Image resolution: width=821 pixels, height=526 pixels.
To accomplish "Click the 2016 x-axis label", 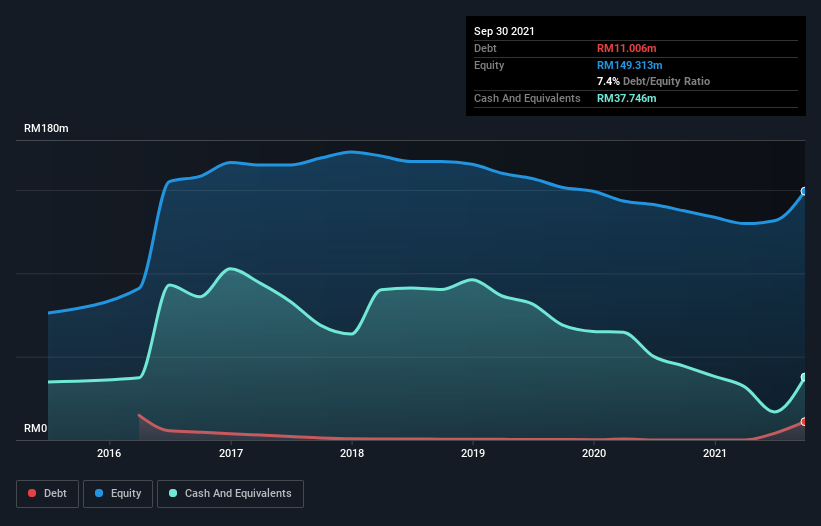I will (109, 453).
